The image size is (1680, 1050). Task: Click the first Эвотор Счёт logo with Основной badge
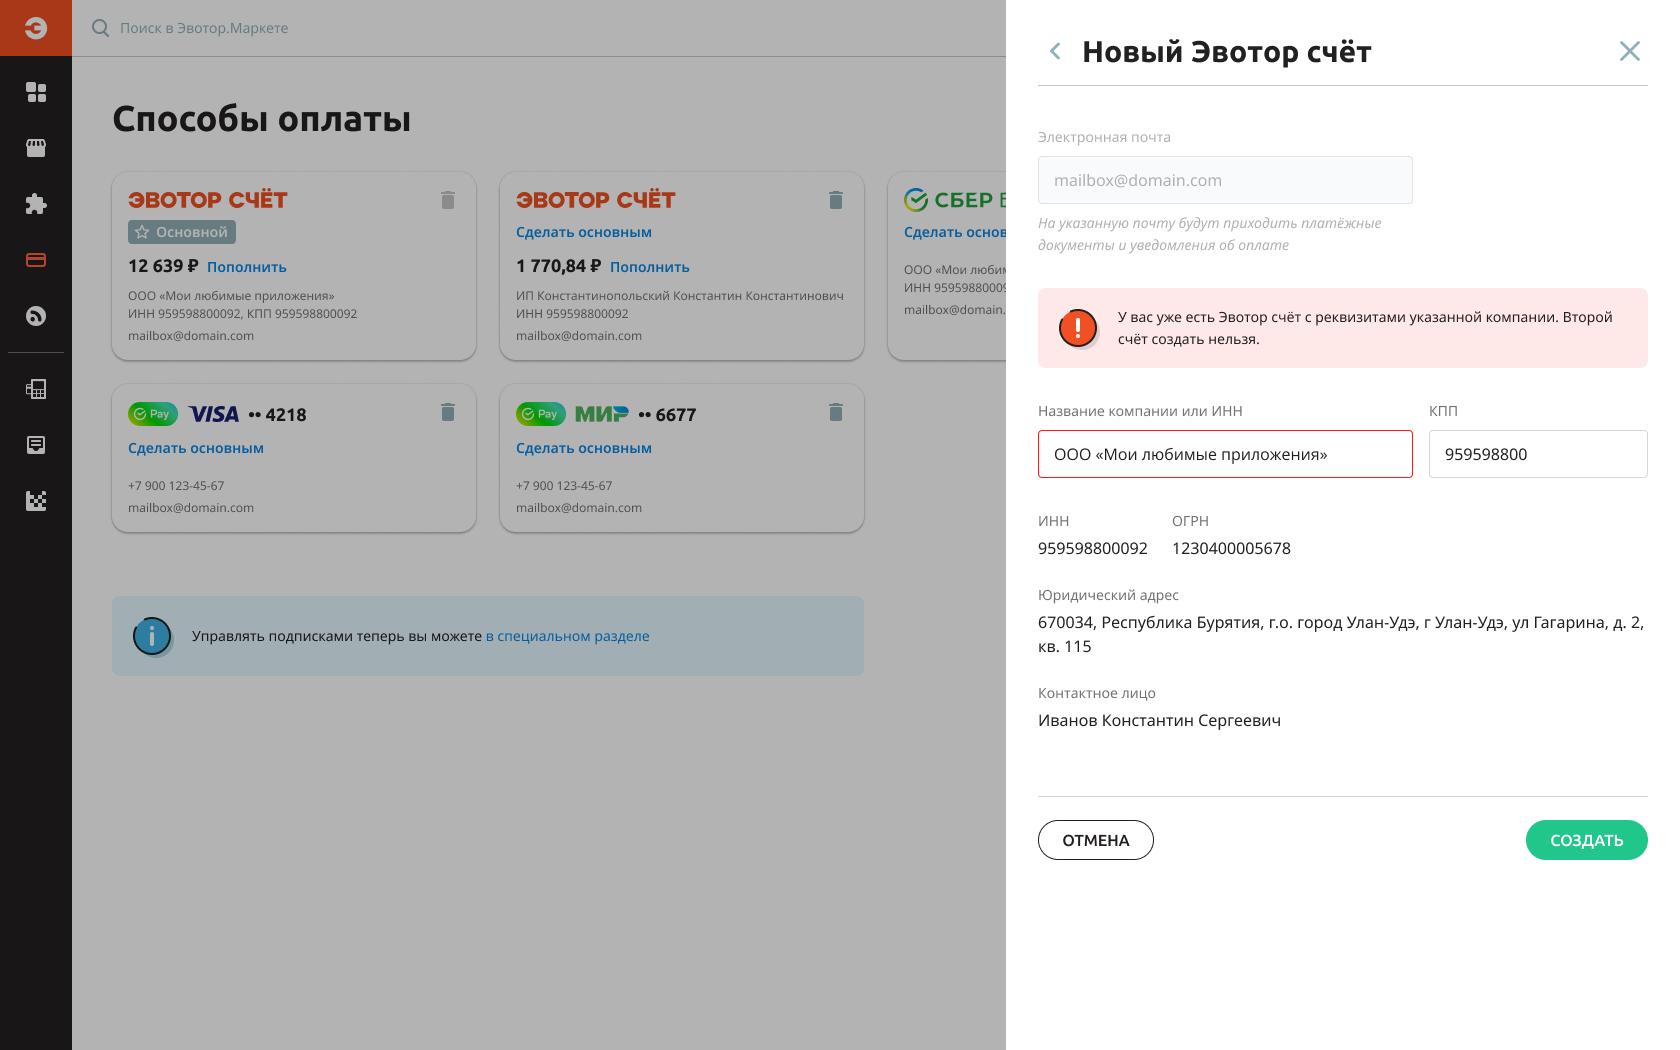pyautogui.click(x=208, y=200)
